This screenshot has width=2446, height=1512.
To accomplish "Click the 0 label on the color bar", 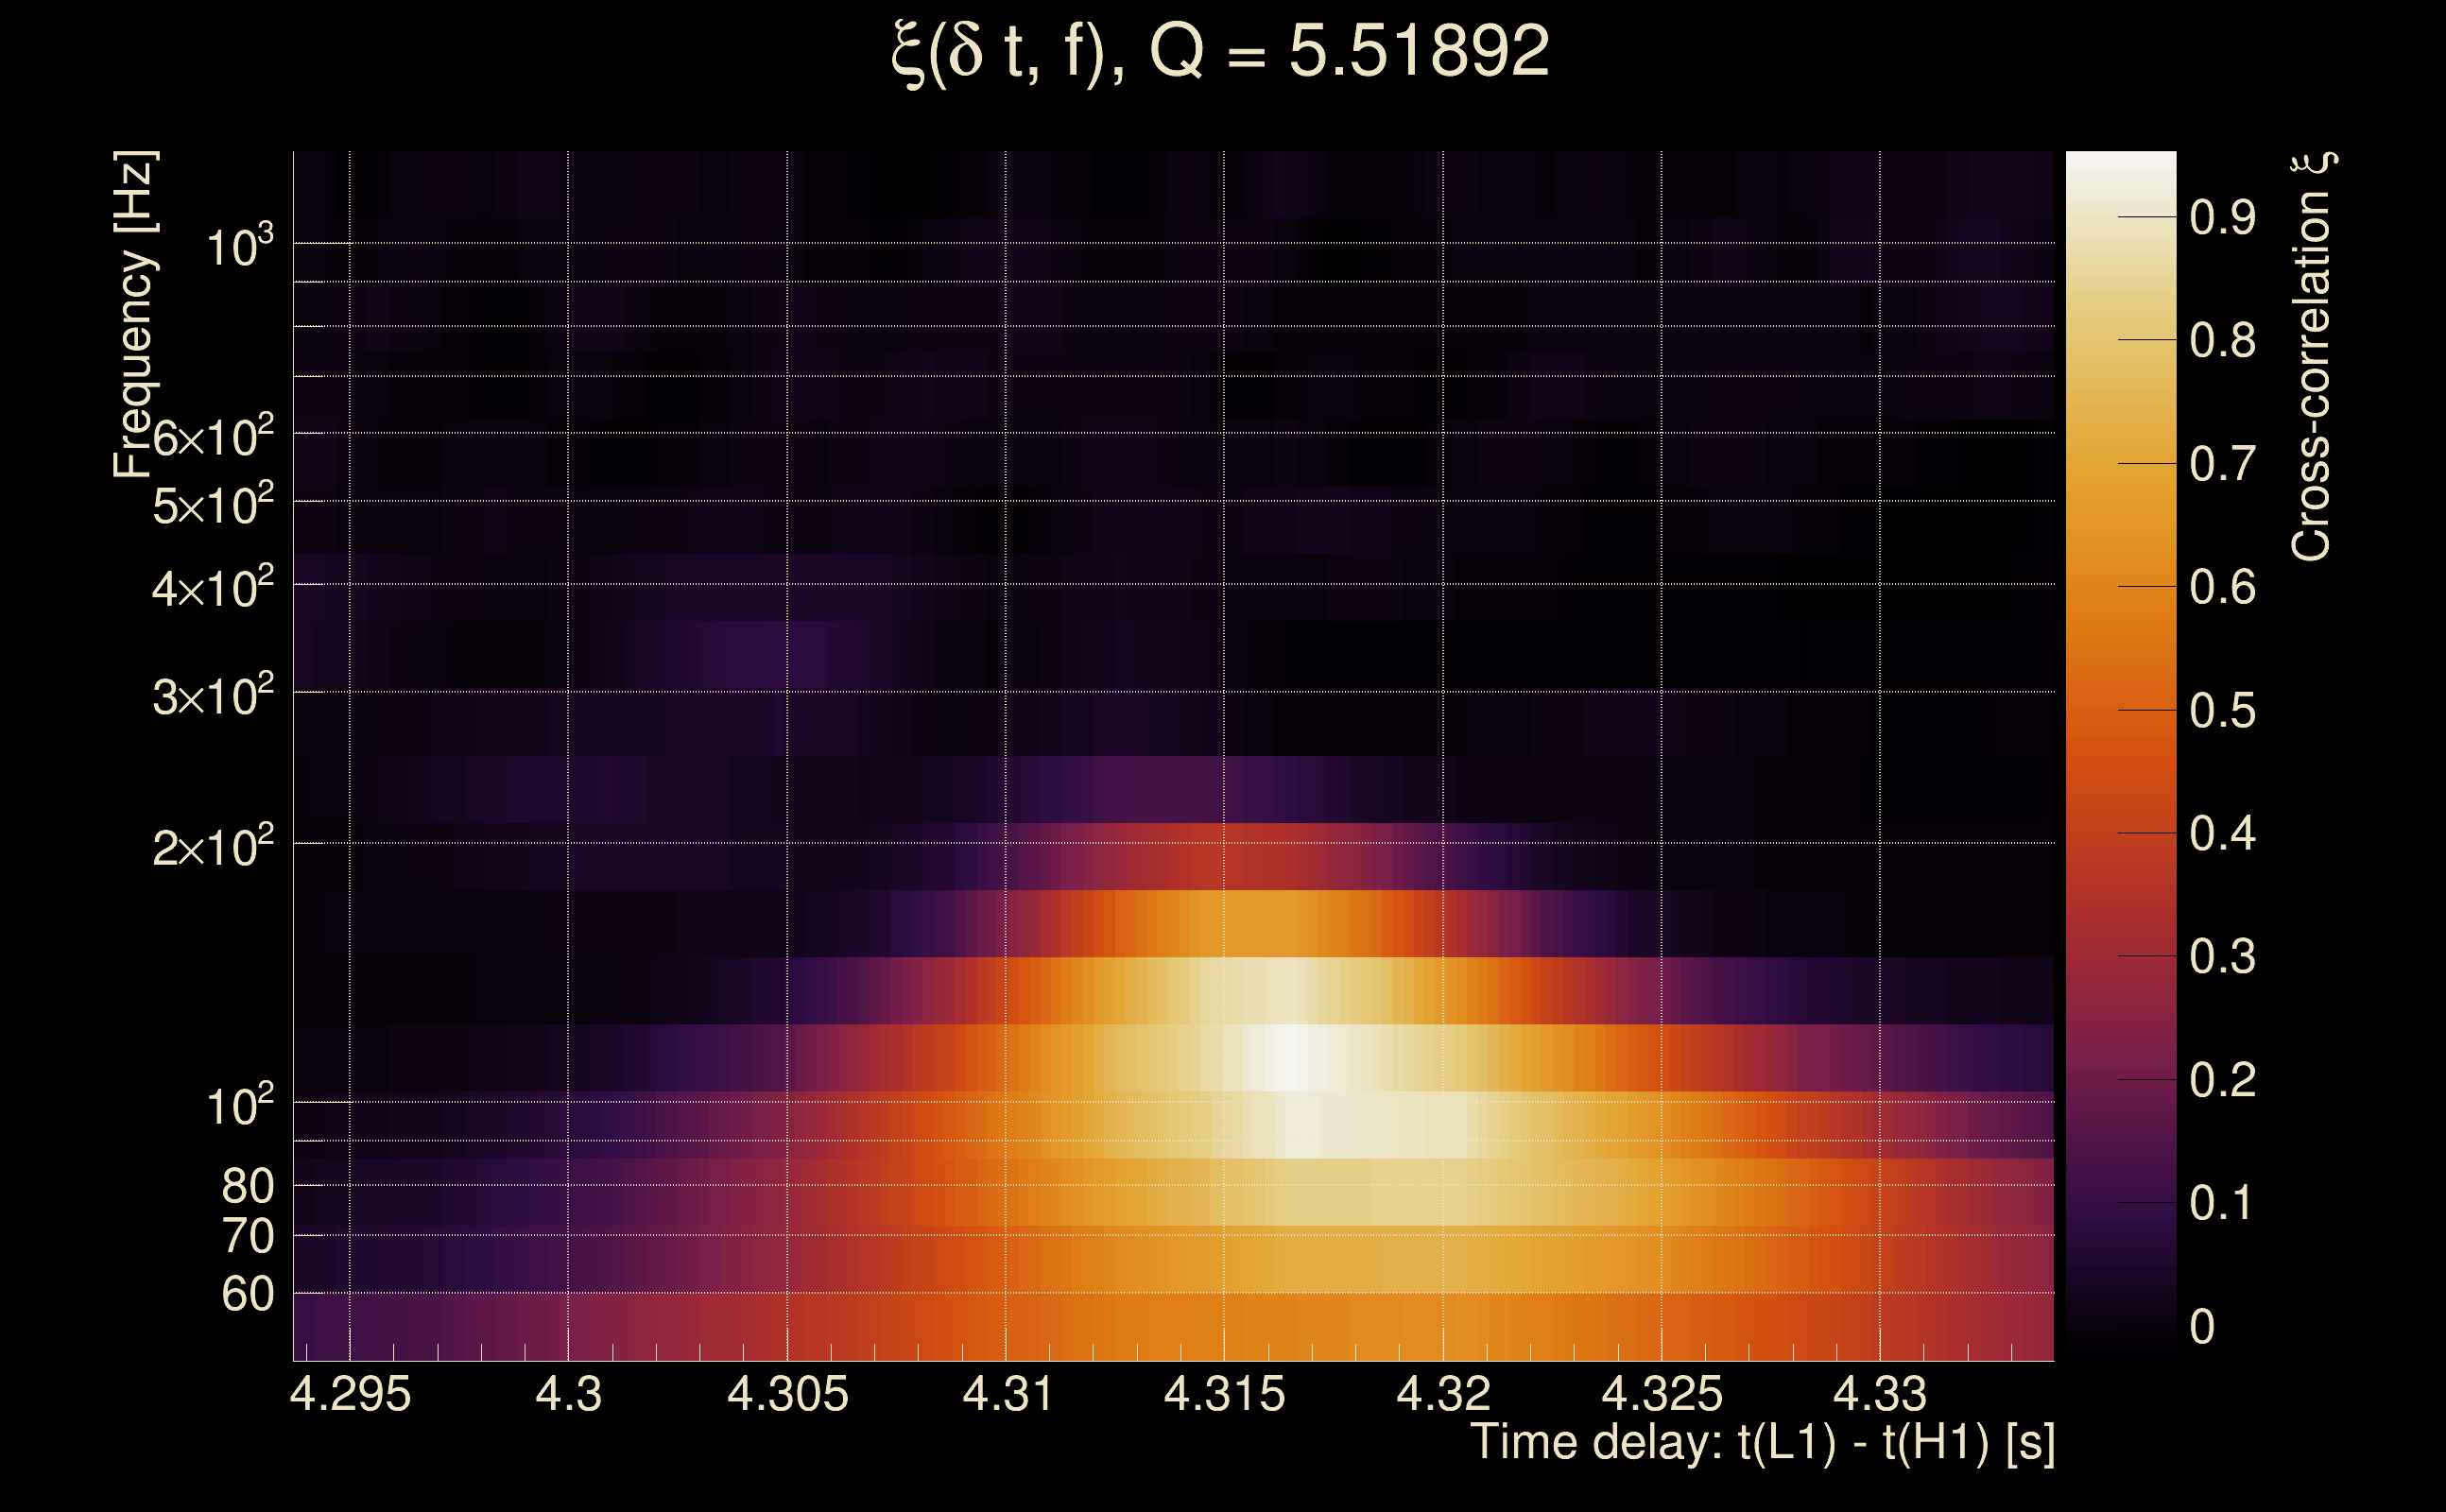I will tap(2202, 1327).
